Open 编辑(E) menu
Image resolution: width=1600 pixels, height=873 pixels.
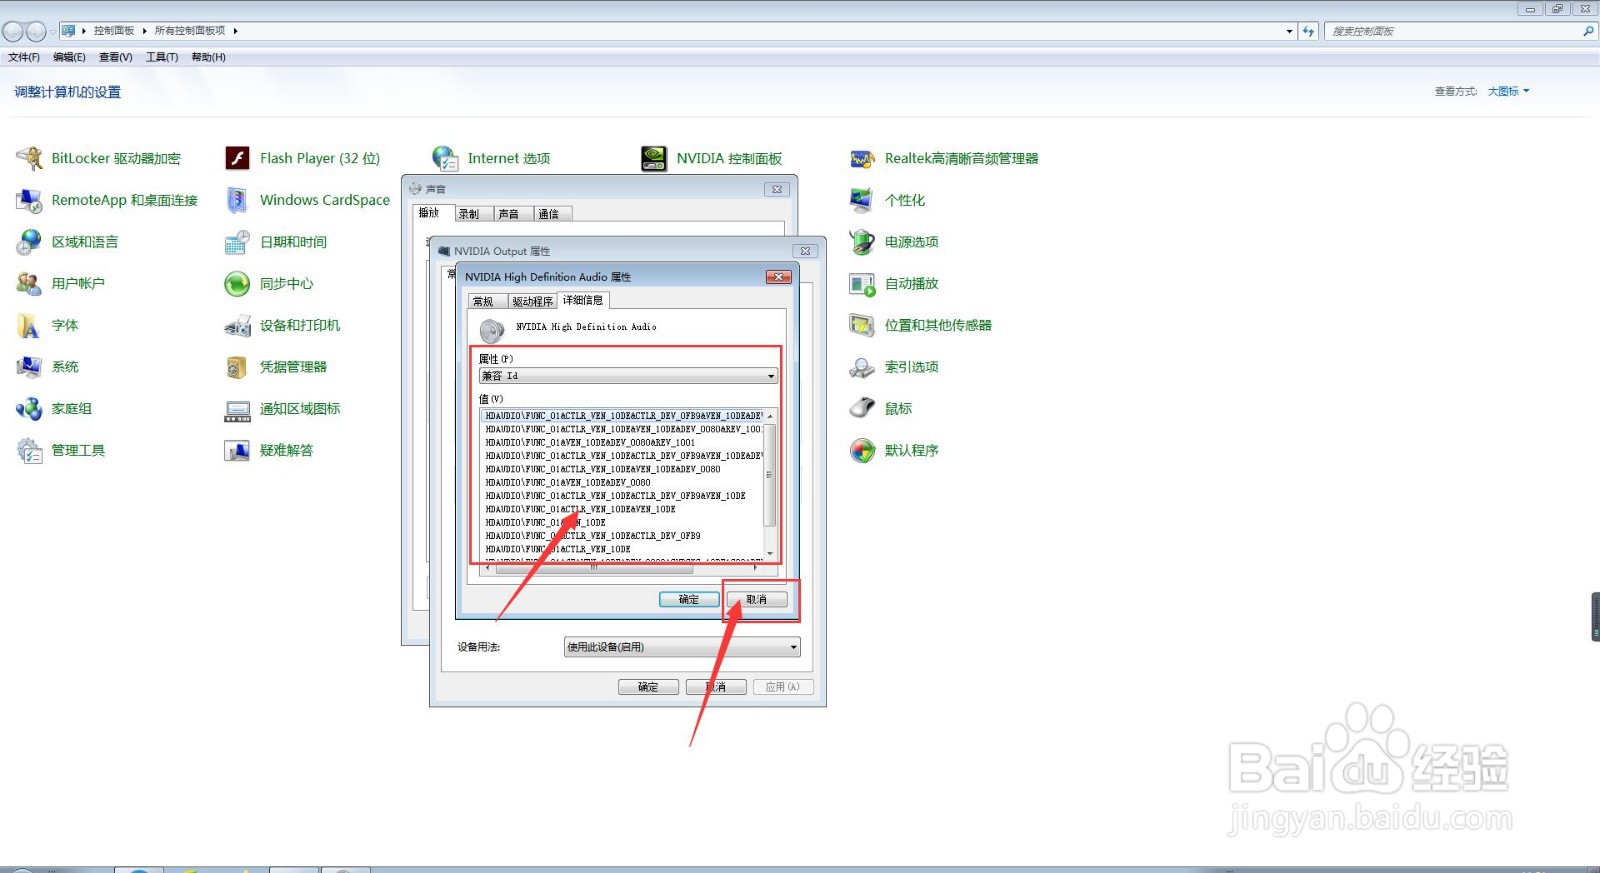[x=69, y=57]
